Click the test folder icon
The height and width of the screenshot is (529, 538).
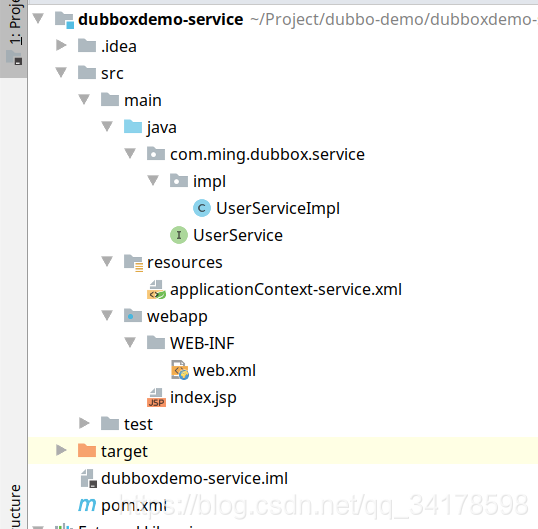pos(110,424)
